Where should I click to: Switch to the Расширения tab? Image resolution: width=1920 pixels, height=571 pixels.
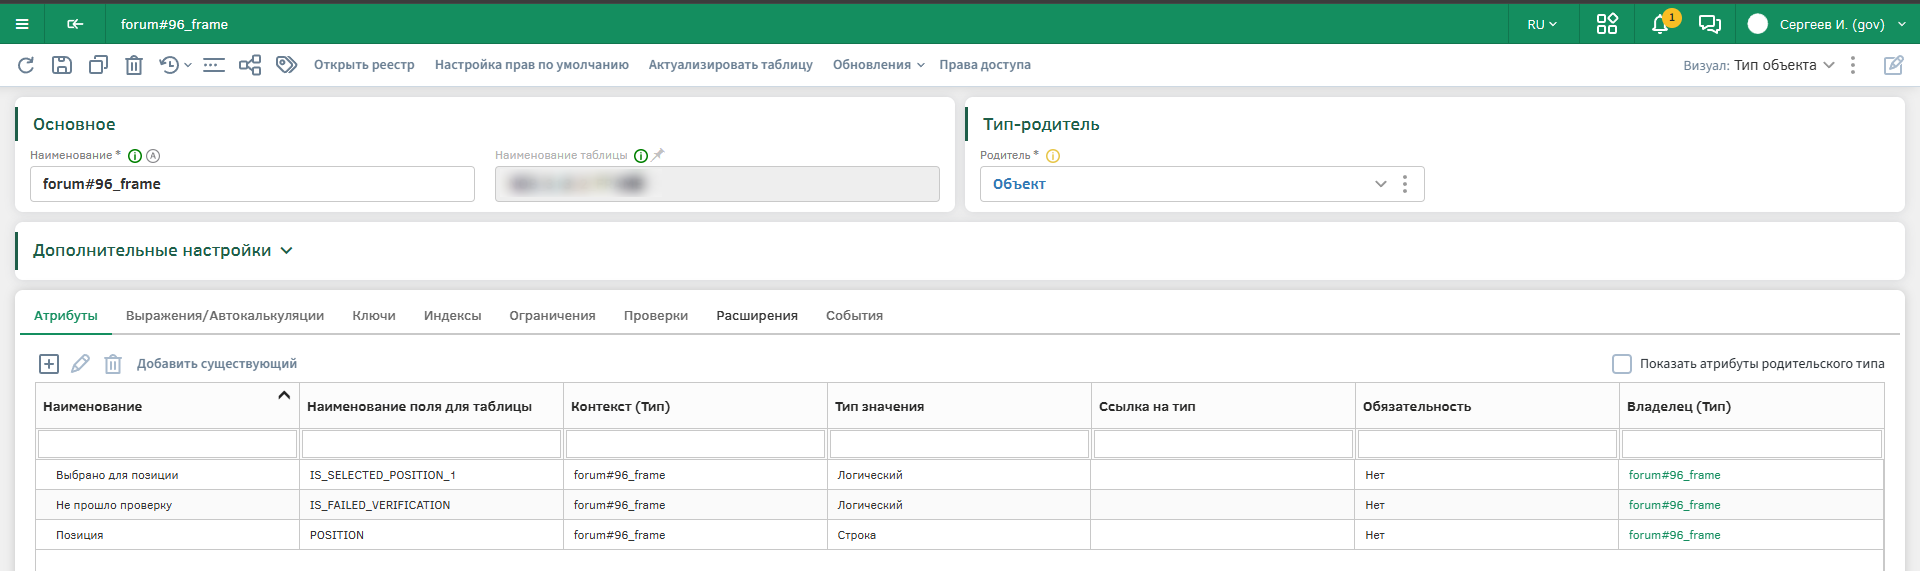click(756, 316)
